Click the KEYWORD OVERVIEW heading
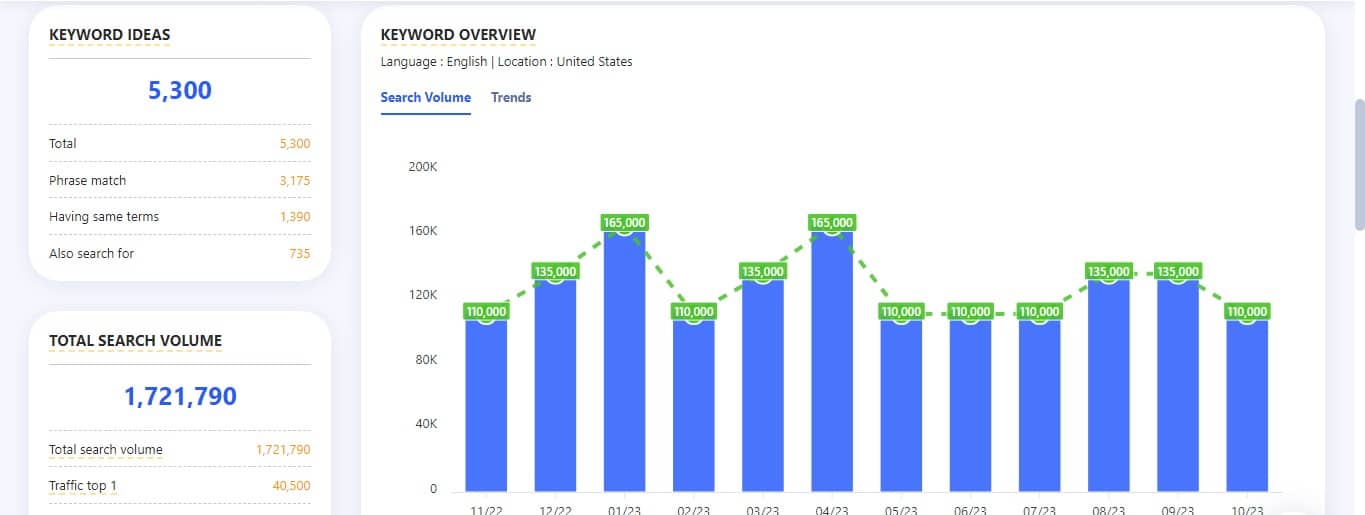 [x=458, y=35]
